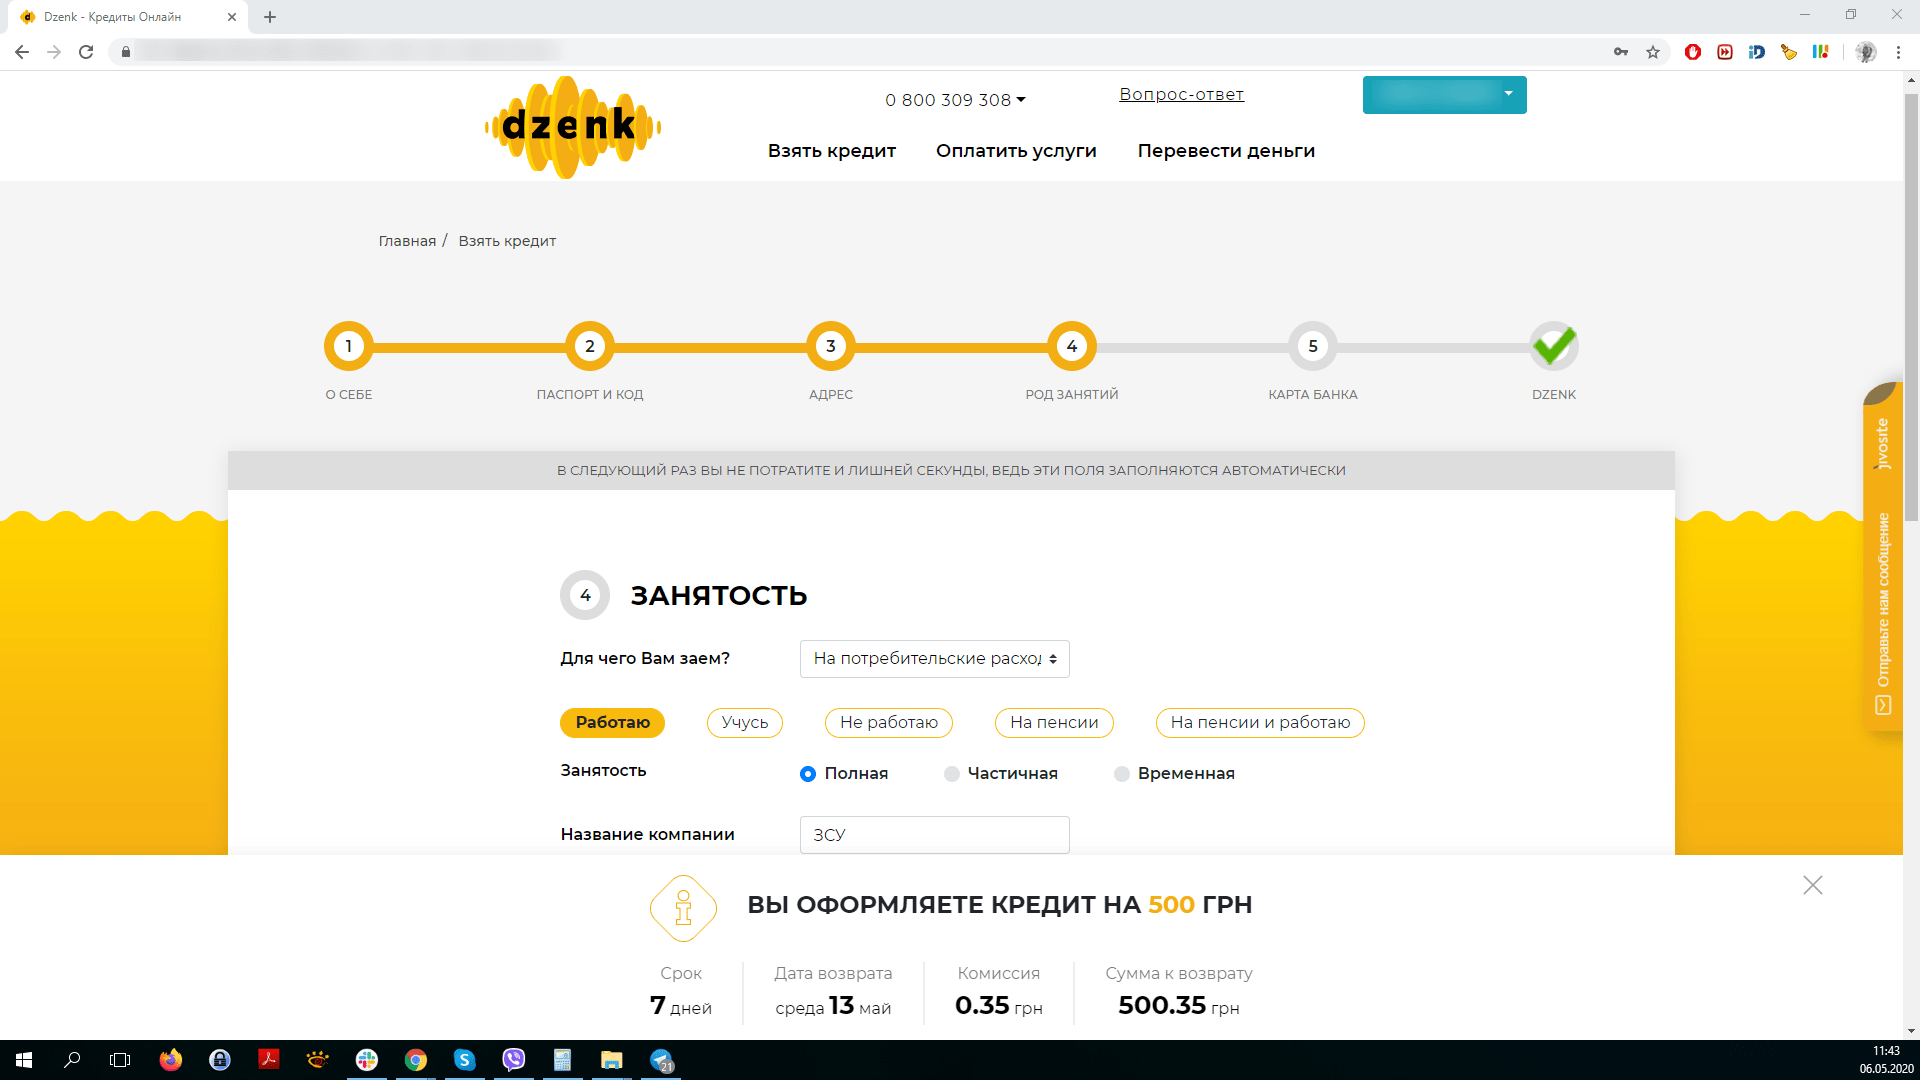
Task: Open a new browser tab
Action: [270, 17]
